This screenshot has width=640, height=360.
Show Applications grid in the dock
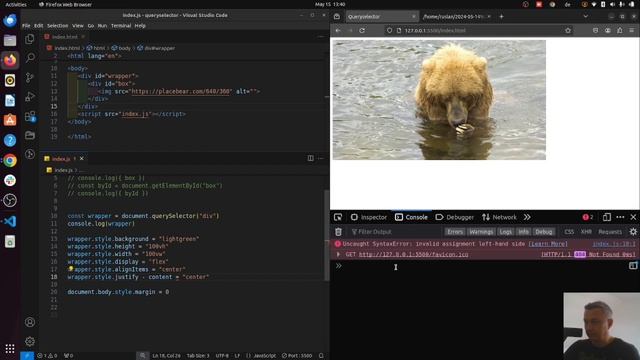click(x=10, y=348)
